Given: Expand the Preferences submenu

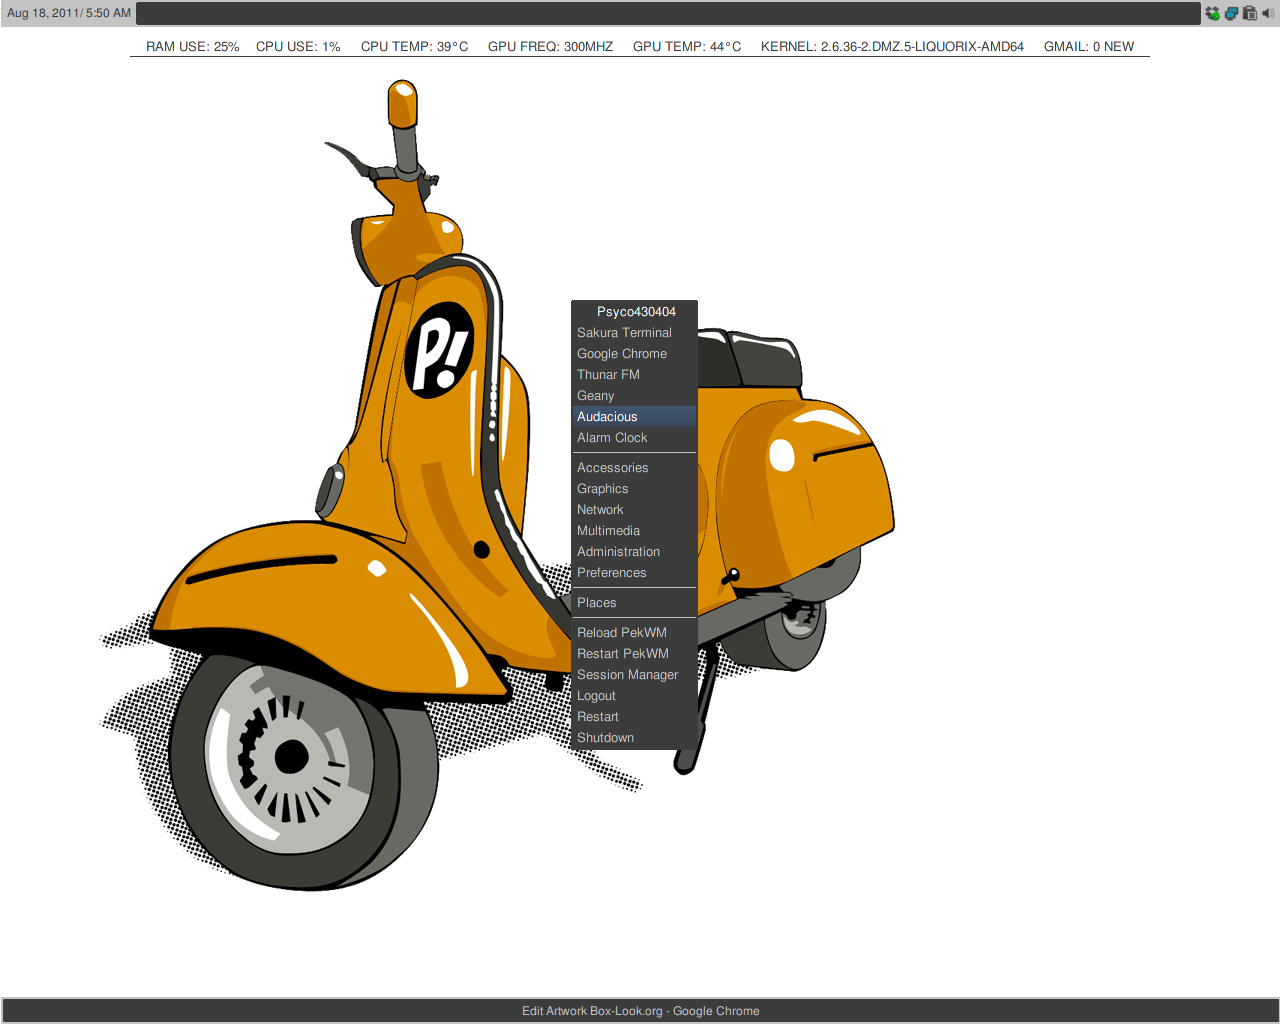Looking at the screenshot, I should coord(634,573).
